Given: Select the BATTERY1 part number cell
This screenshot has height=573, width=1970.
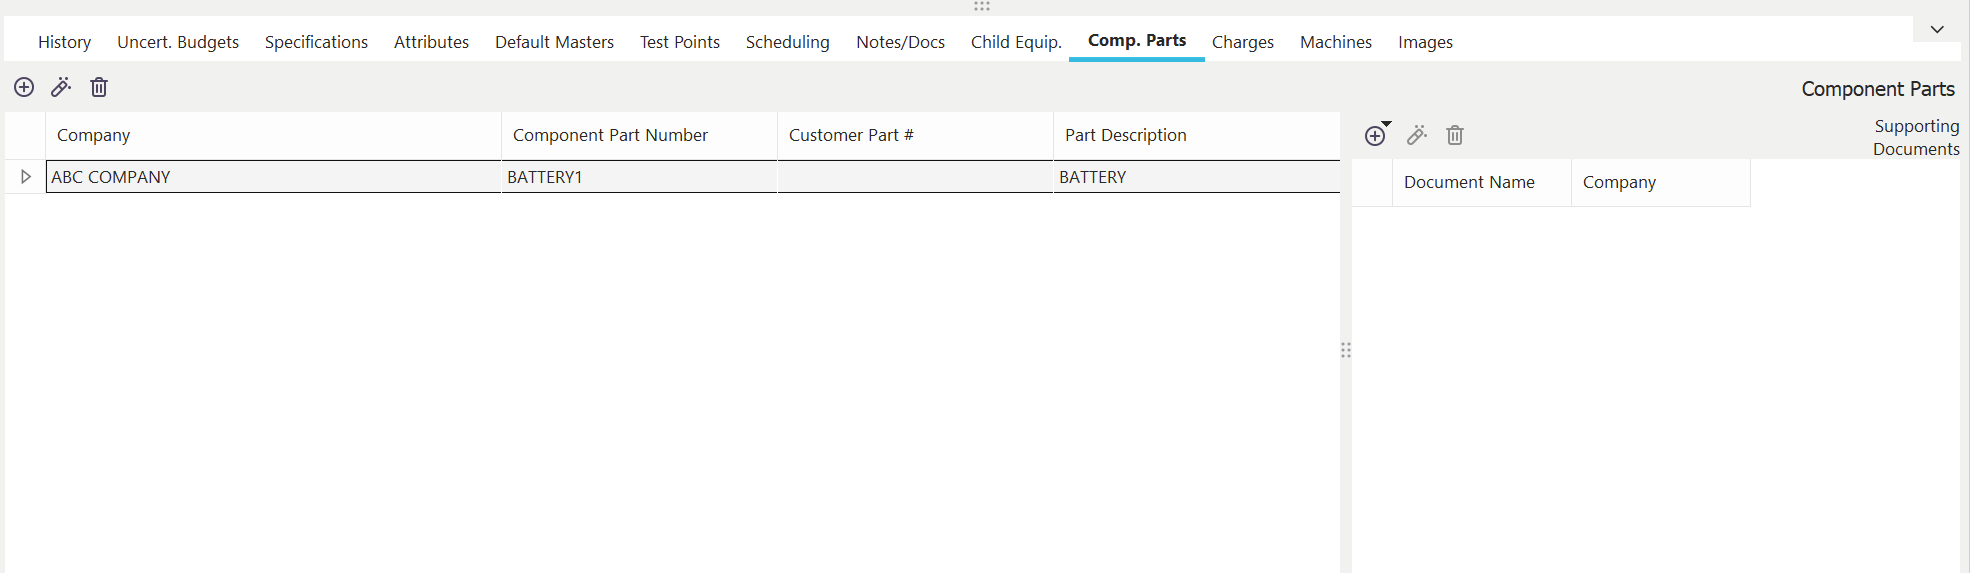Looking at the screenshot, I should click(544, 177).
